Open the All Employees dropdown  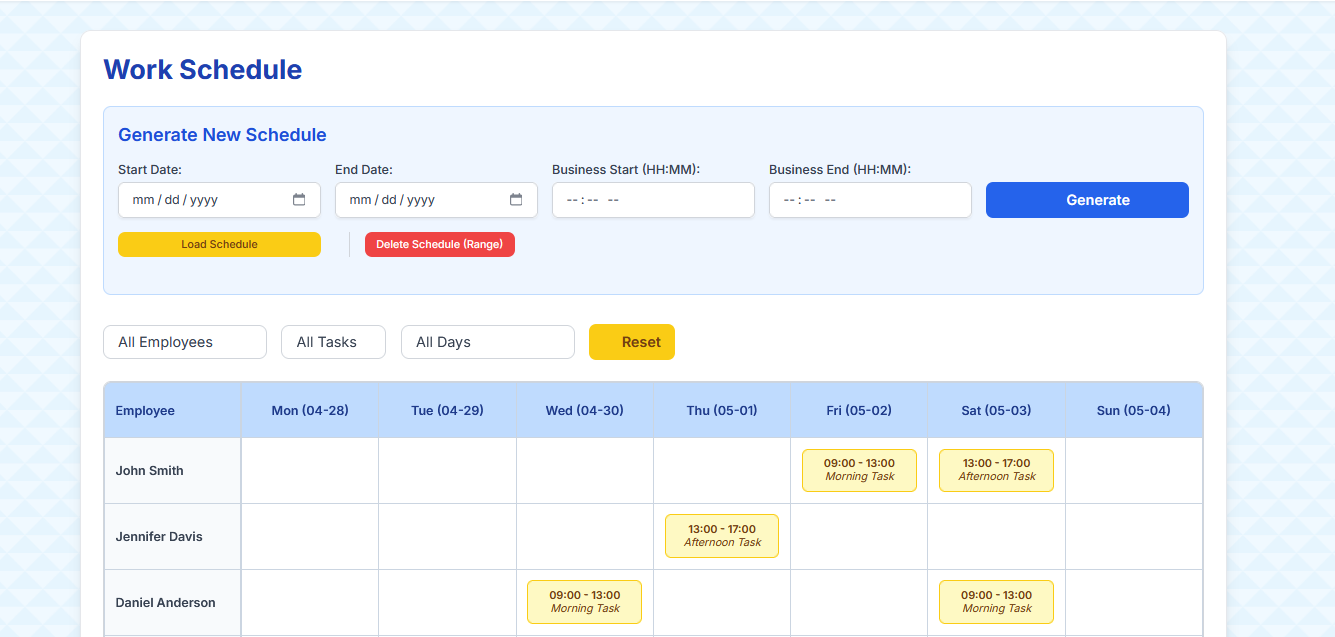coord(185,342)
